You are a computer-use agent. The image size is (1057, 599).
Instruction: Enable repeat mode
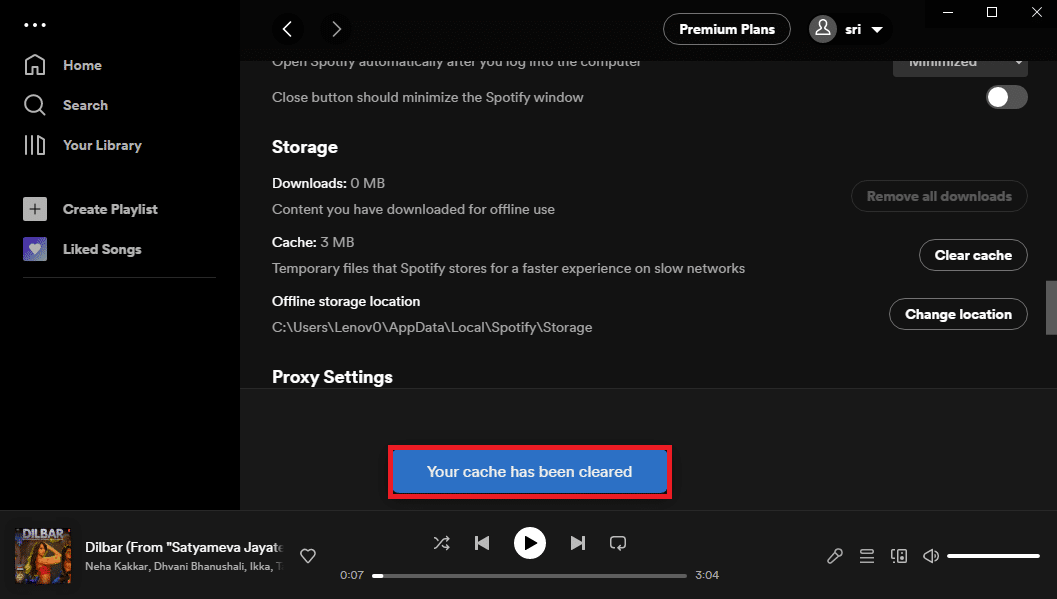618,543
